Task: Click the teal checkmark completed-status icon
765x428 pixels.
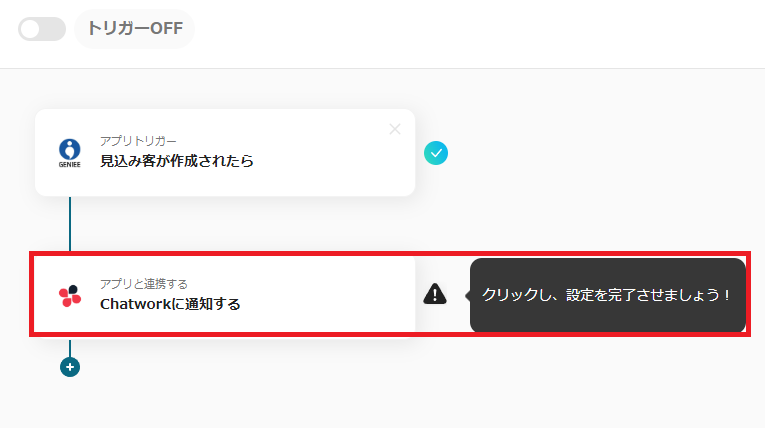Action: click(x=435, y=153)
